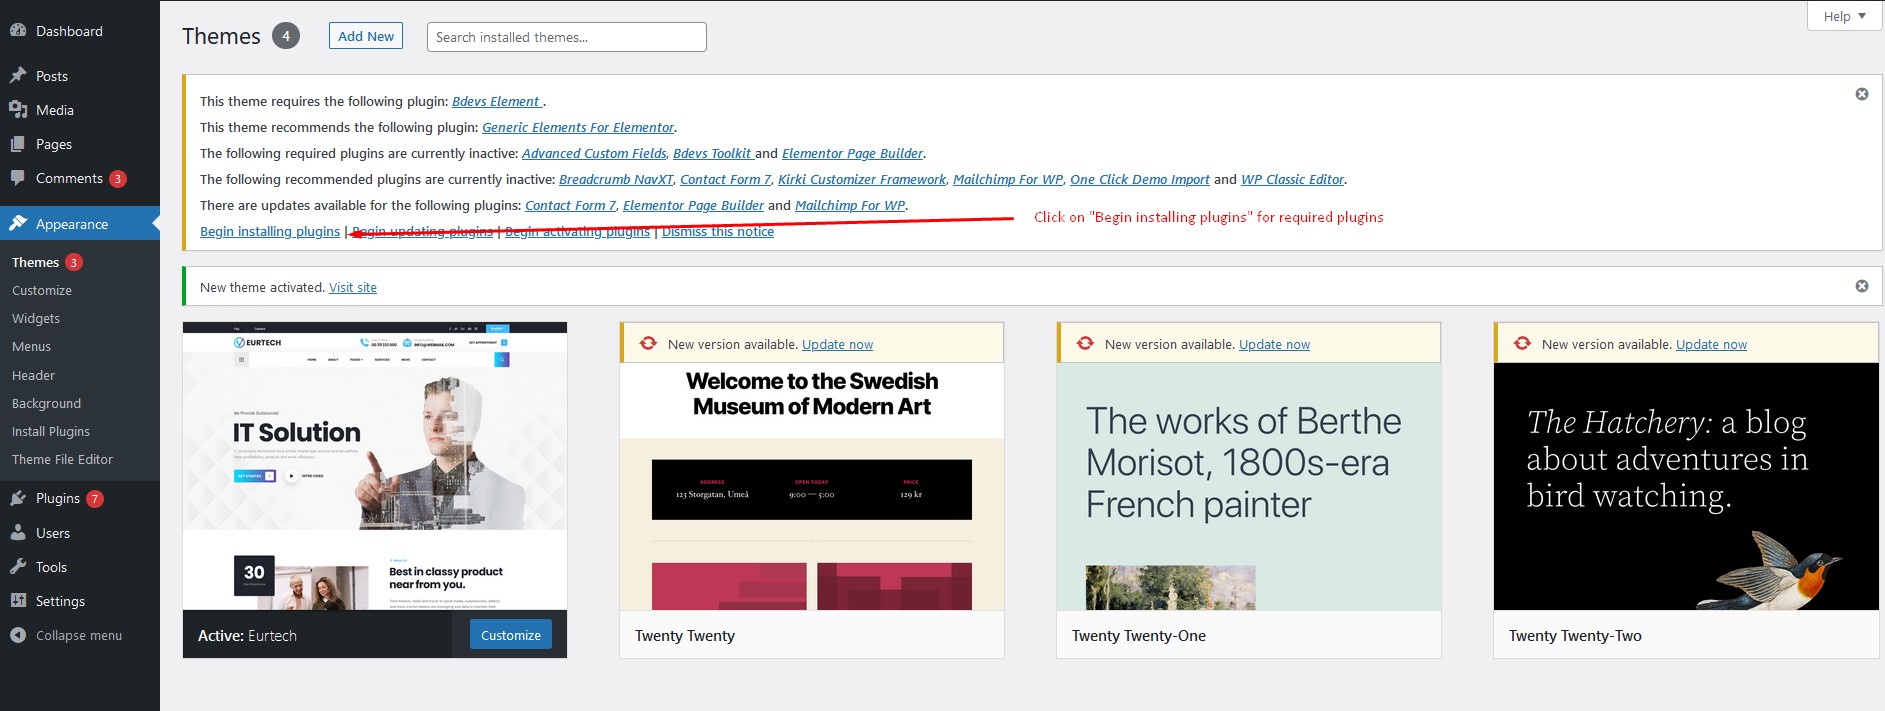This screenshot has width=1885, height=711.
Task: Open Breadcrumb NavXT plugin link
Action: coord(616,179)
